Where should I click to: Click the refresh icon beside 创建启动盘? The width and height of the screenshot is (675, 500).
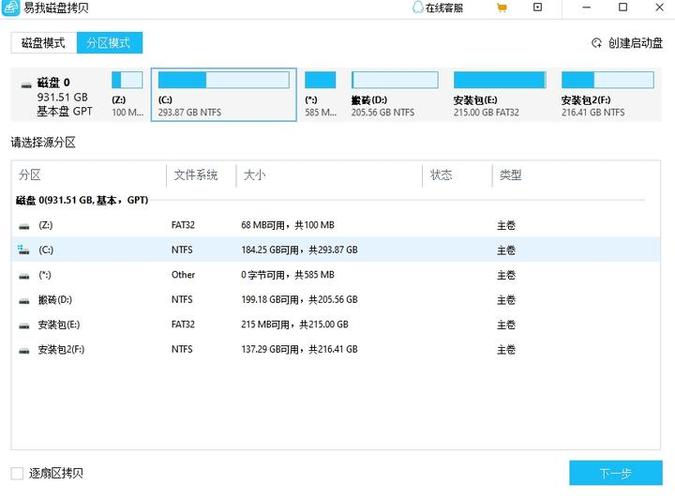coord(597,43)
